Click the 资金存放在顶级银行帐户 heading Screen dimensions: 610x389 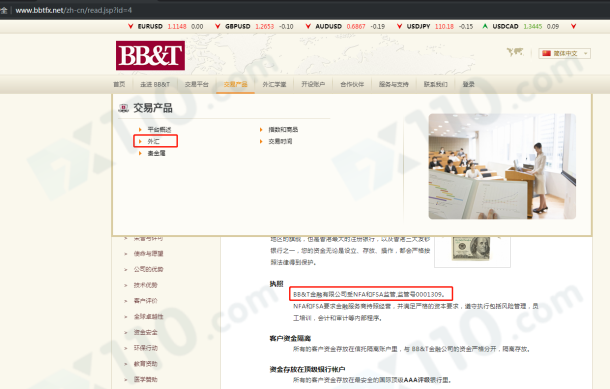[307, 369]
